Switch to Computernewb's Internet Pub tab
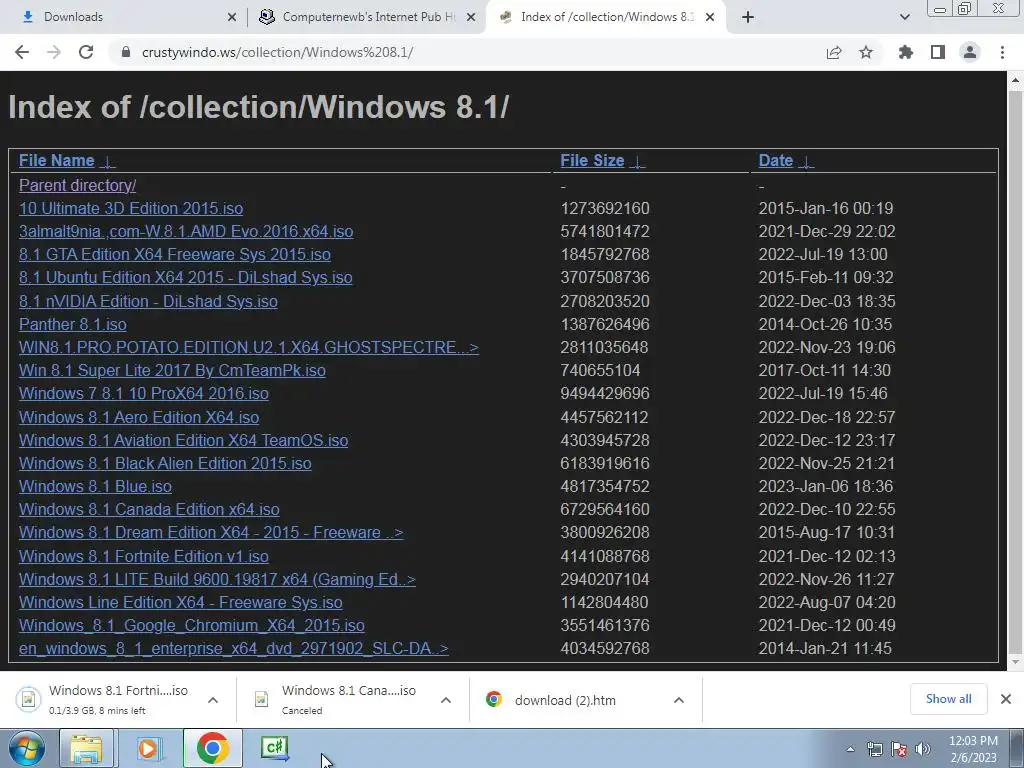 click(x=367, y=17)
